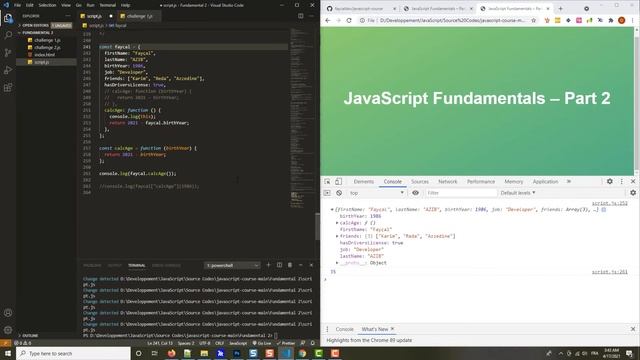Close the DevTools panel

coord(633,182)
